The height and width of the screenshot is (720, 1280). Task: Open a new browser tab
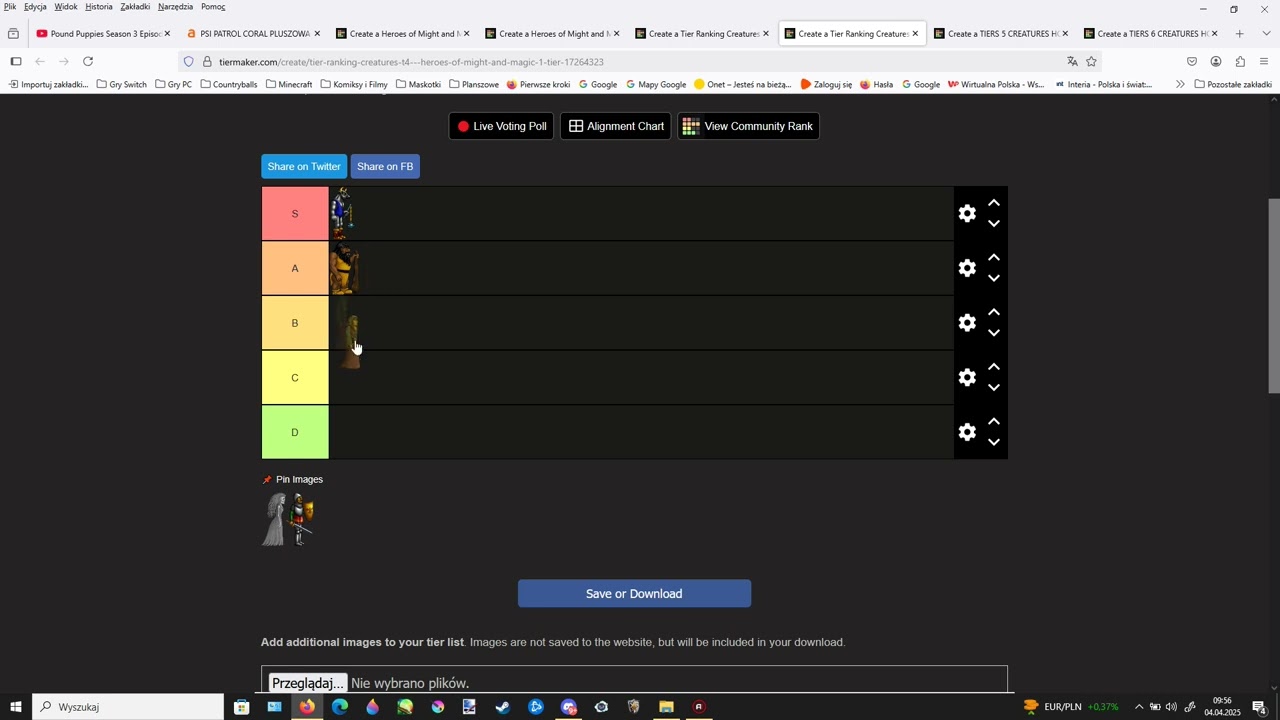pos(1240,34)
